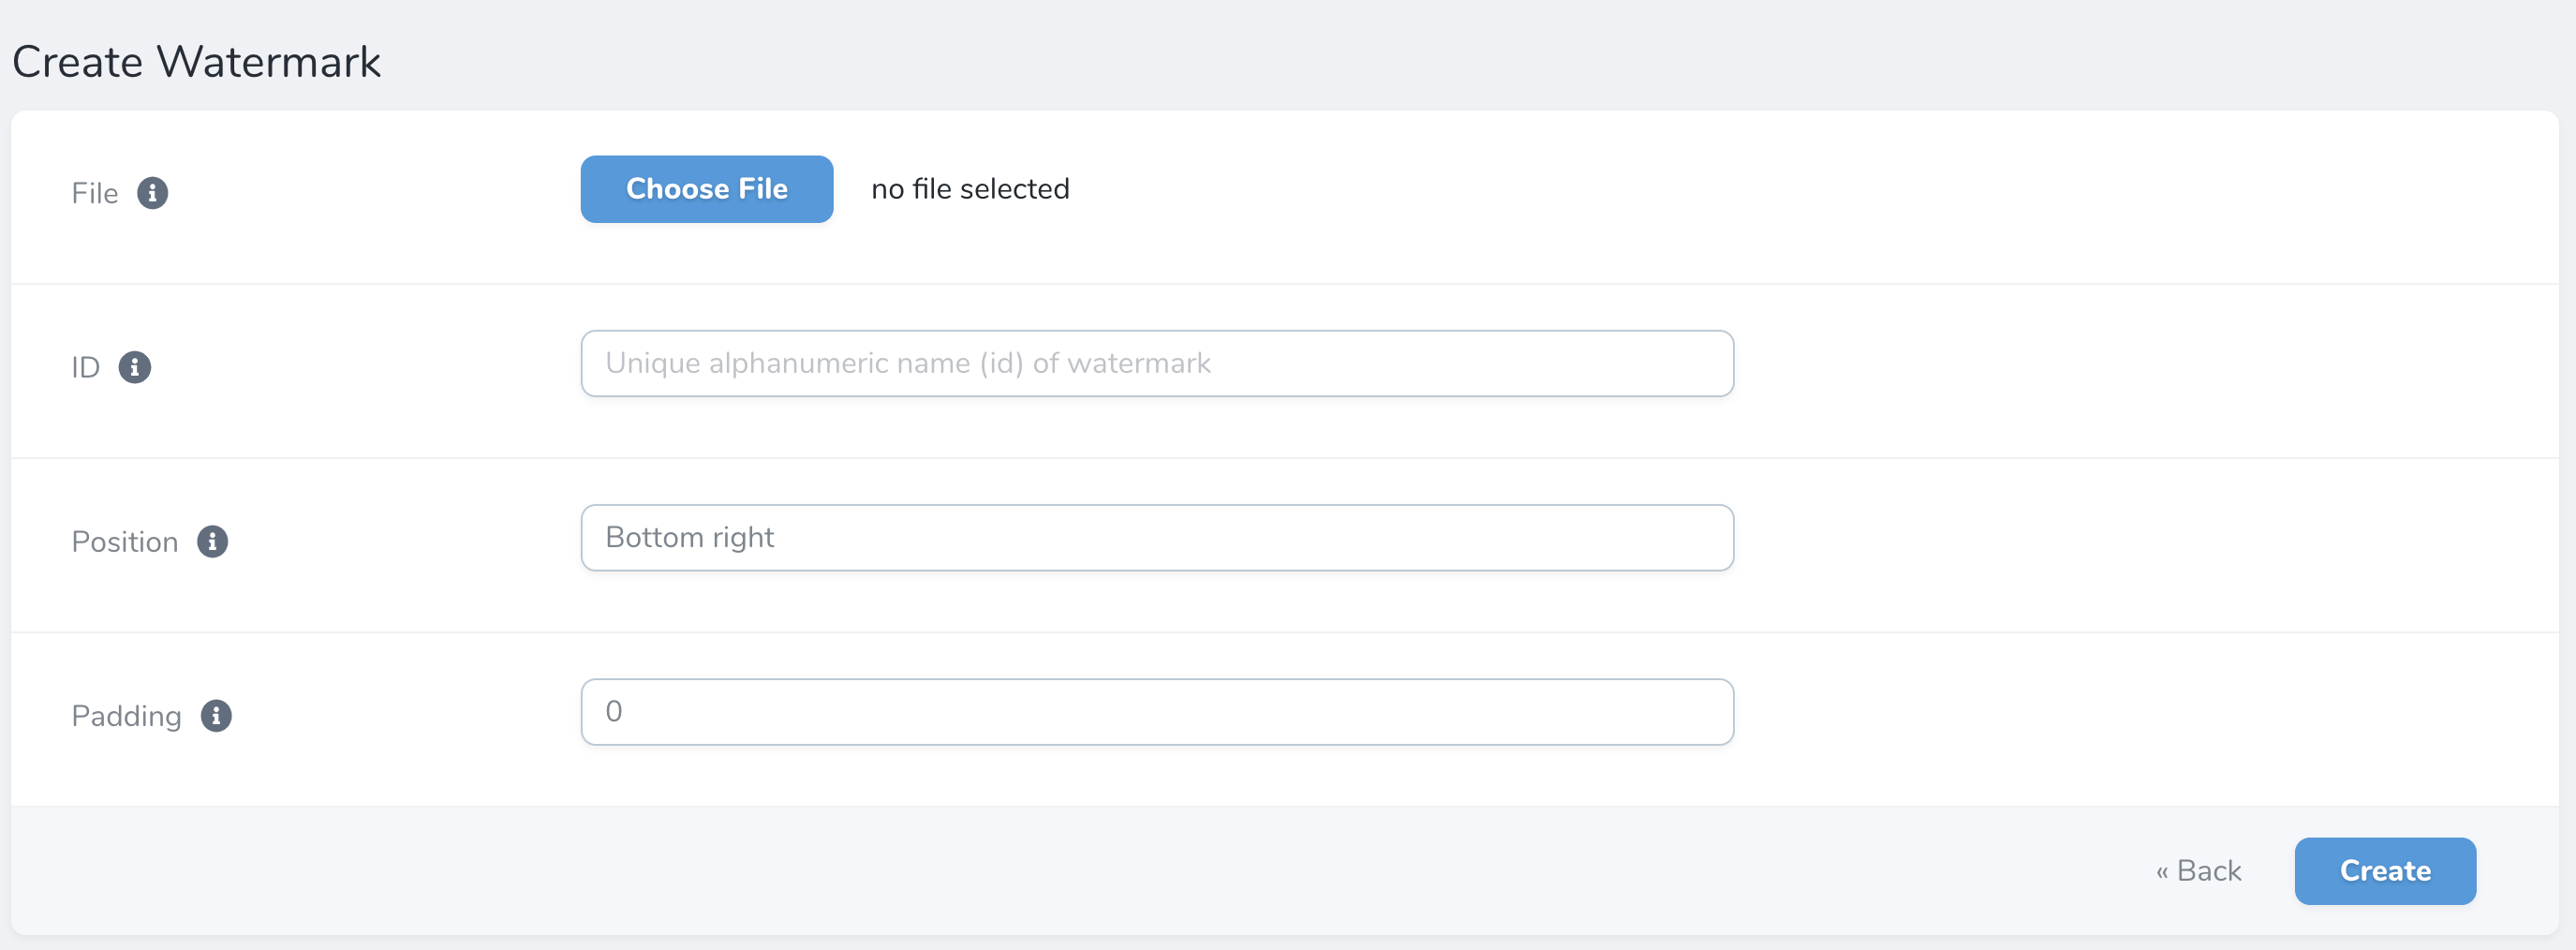The width and height of the screenshot is (2576, 950).
Task: Click the Create Watermark page heading
Action: 196,62
